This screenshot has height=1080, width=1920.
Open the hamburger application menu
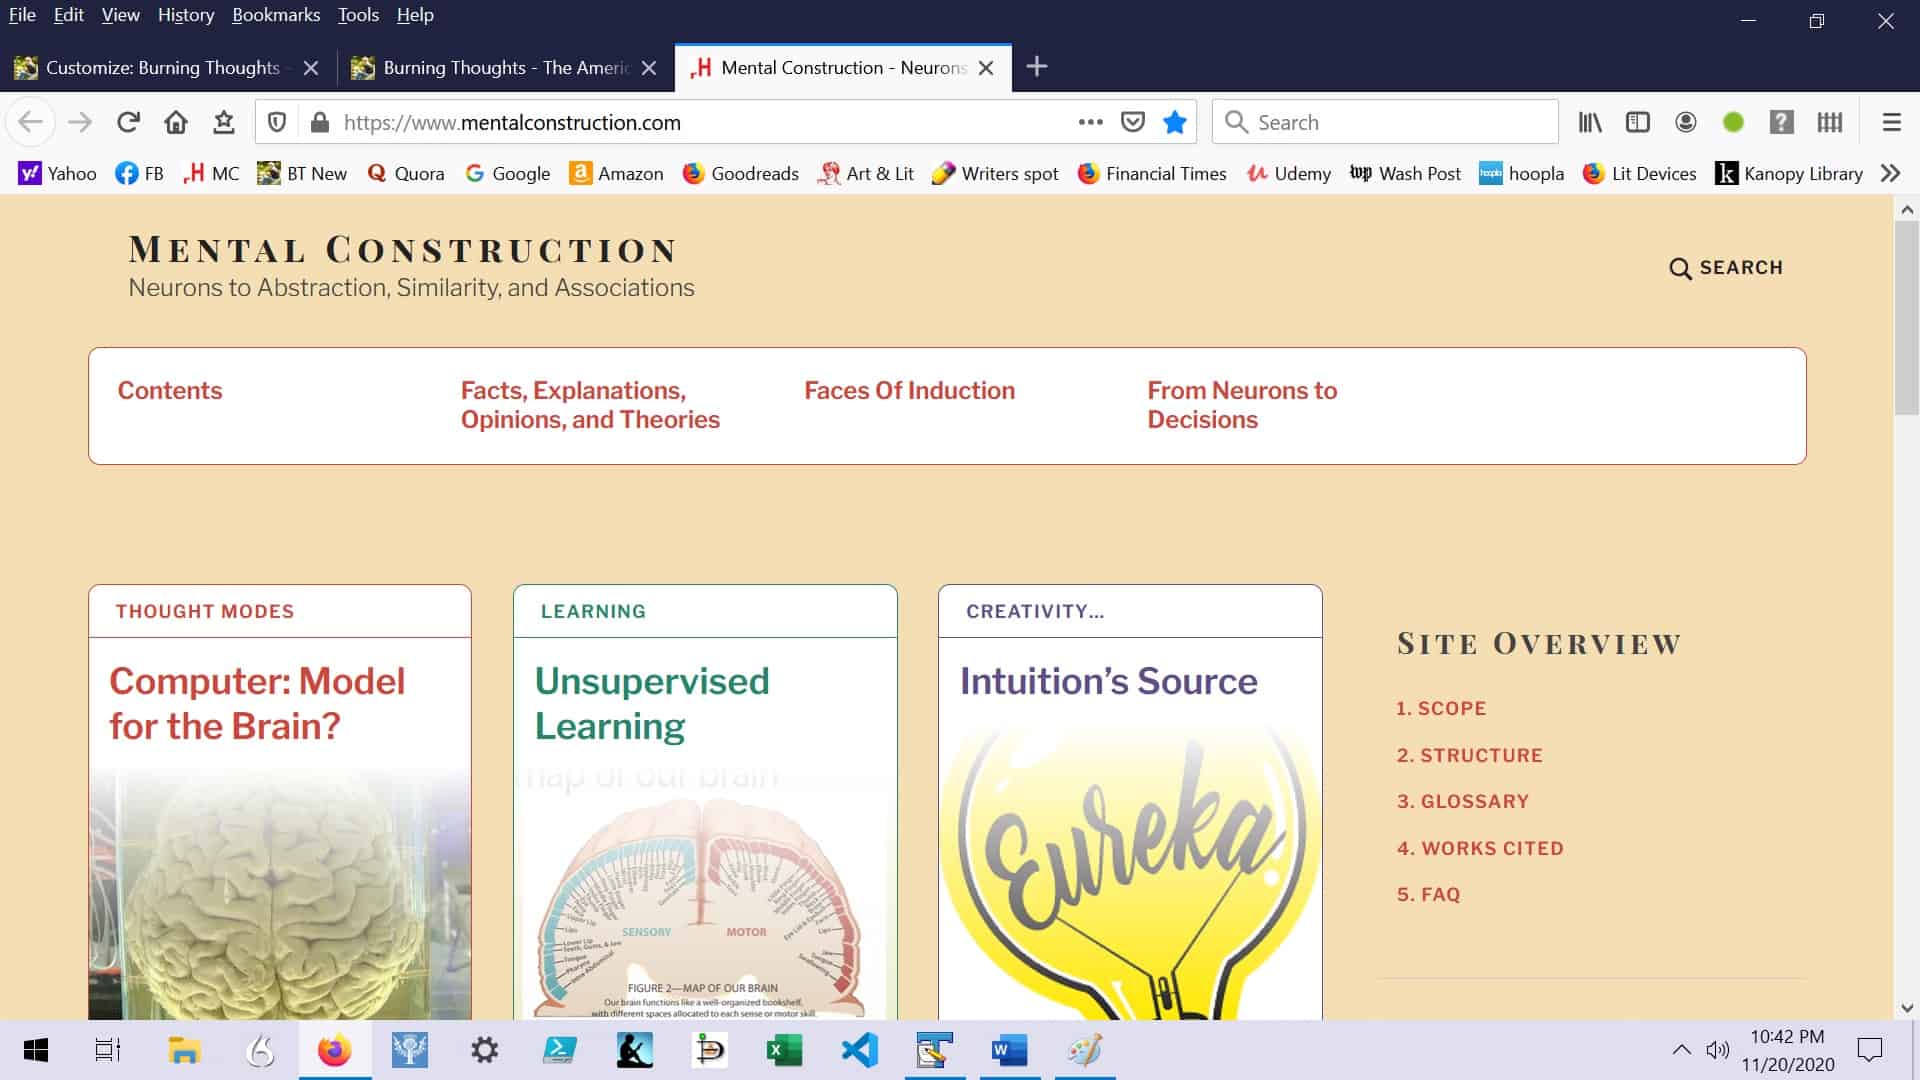click(1891, 122)
